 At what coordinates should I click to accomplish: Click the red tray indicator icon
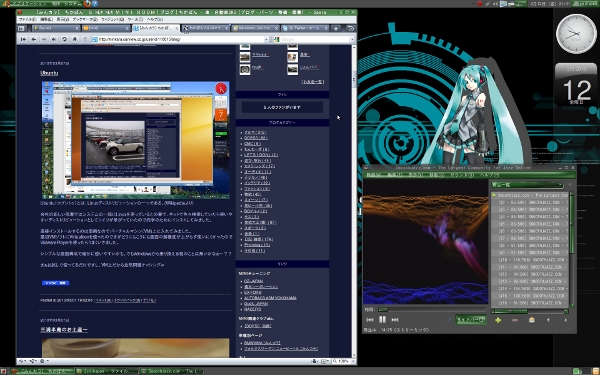(x=480, y=4)
